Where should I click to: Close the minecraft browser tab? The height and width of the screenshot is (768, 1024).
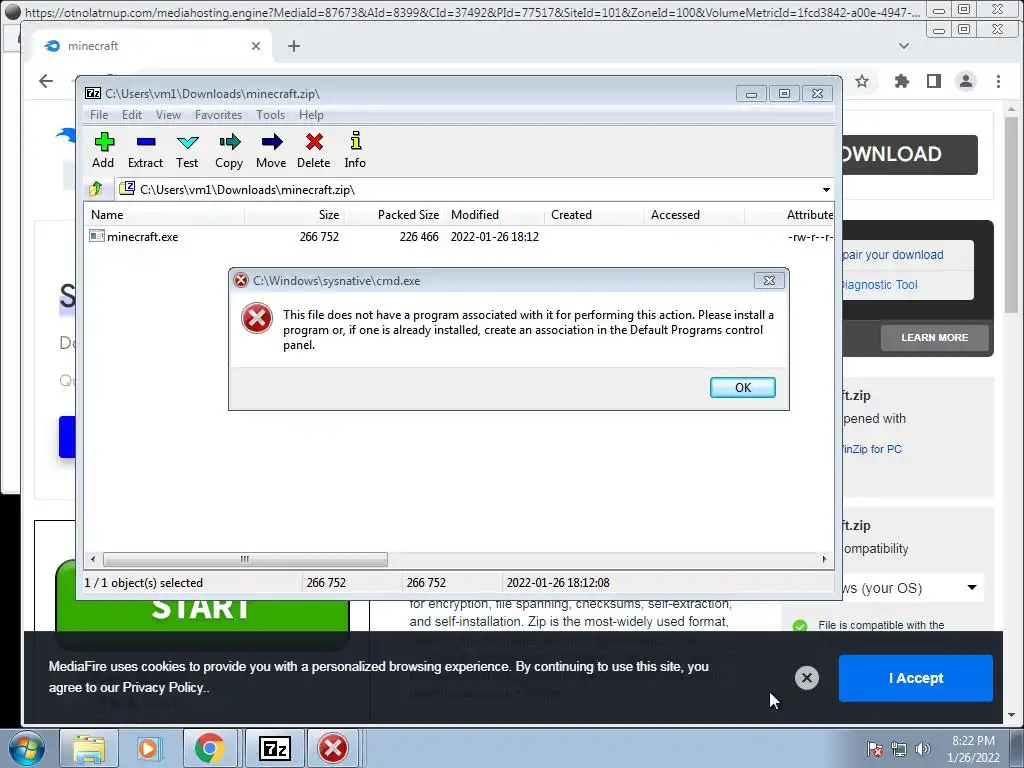pyautogui.click(x=256, y=46)
